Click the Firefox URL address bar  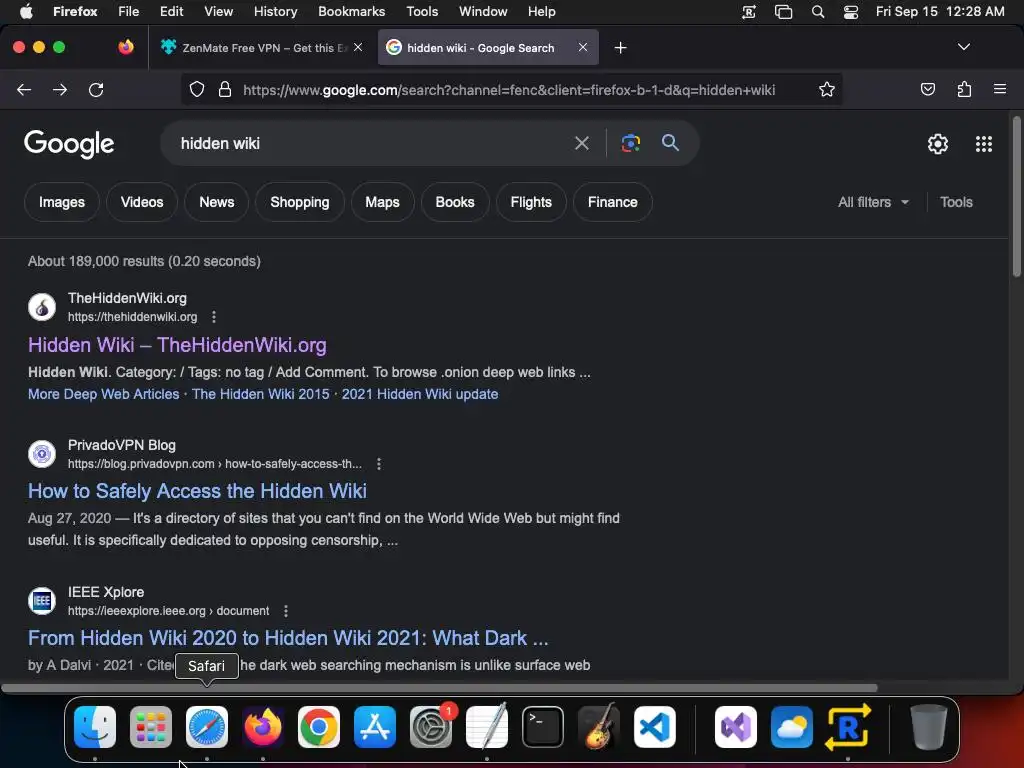point(509,89)
